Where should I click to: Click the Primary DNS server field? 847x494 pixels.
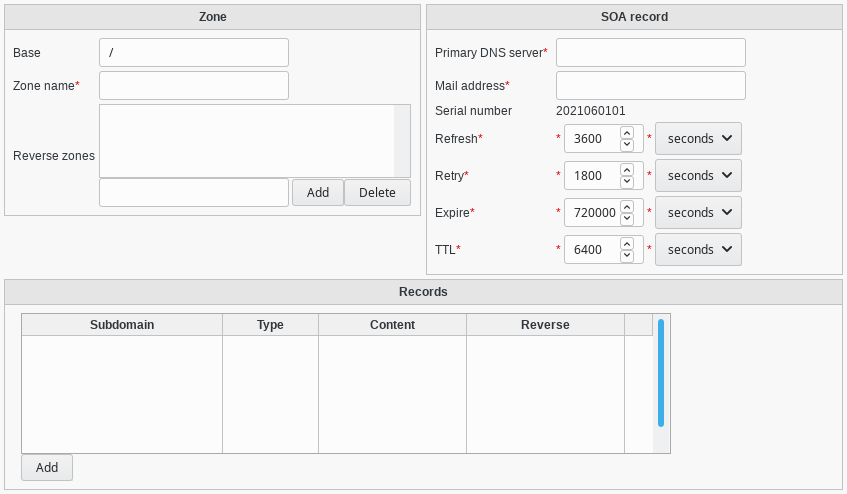(x=651, y=52)
